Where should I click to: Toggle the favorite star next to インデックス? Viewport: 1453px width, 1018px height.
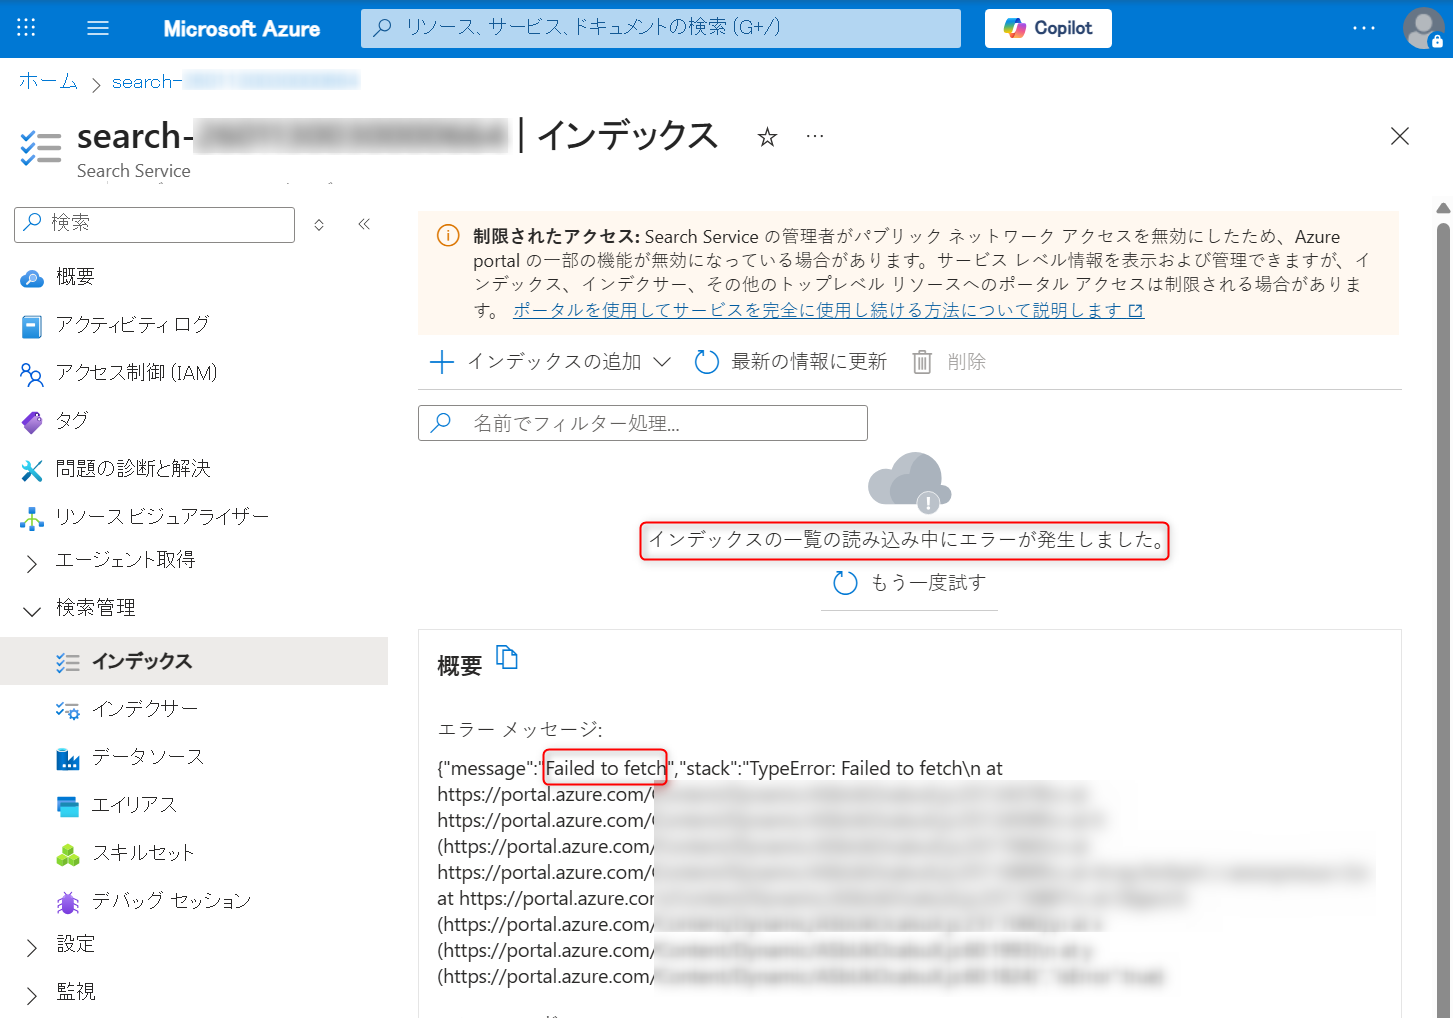click(x=766, y=137)
